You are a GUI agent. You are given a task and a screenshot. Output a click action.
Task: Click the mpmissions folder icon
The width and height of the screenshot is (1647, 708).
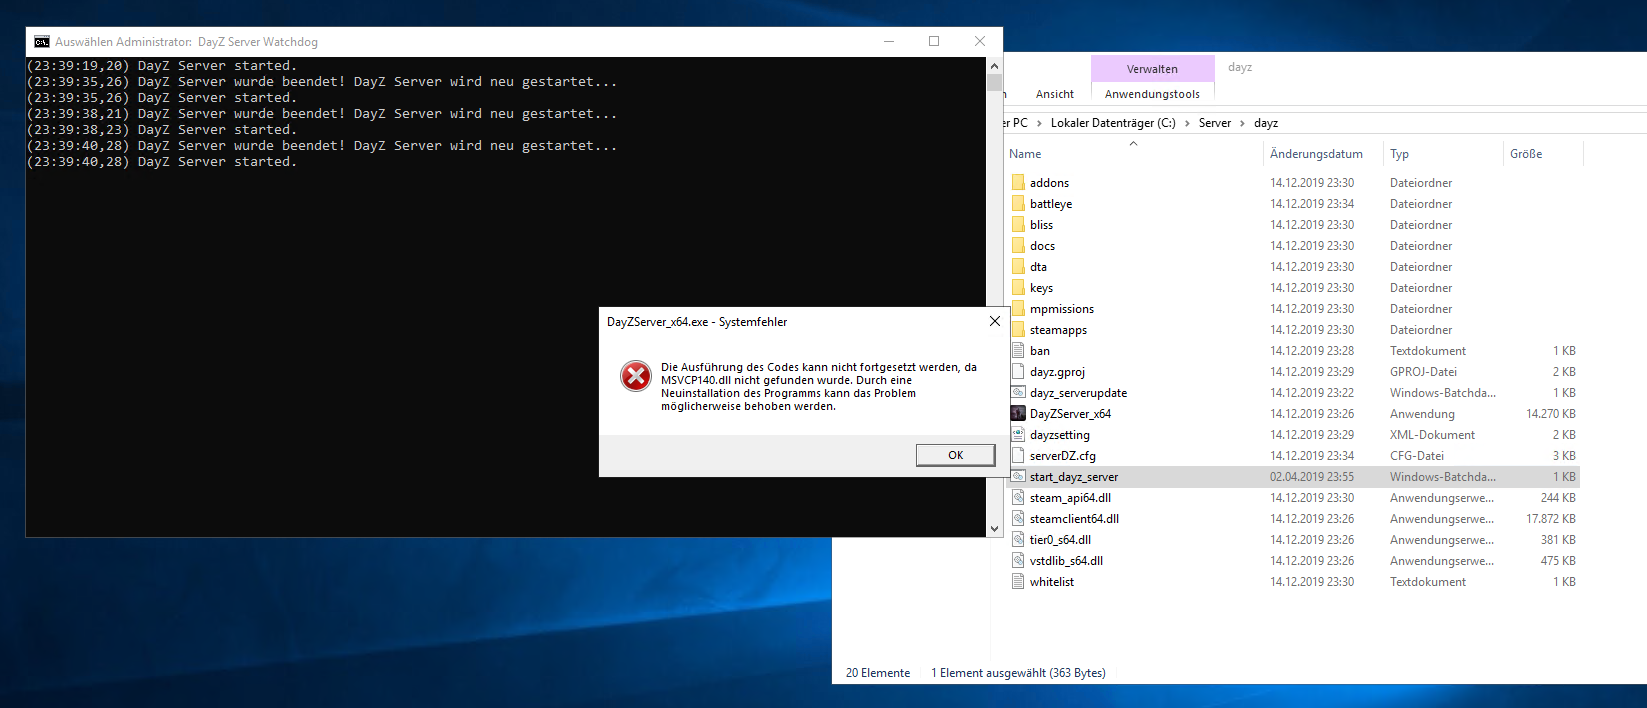tap(1018, 308)
